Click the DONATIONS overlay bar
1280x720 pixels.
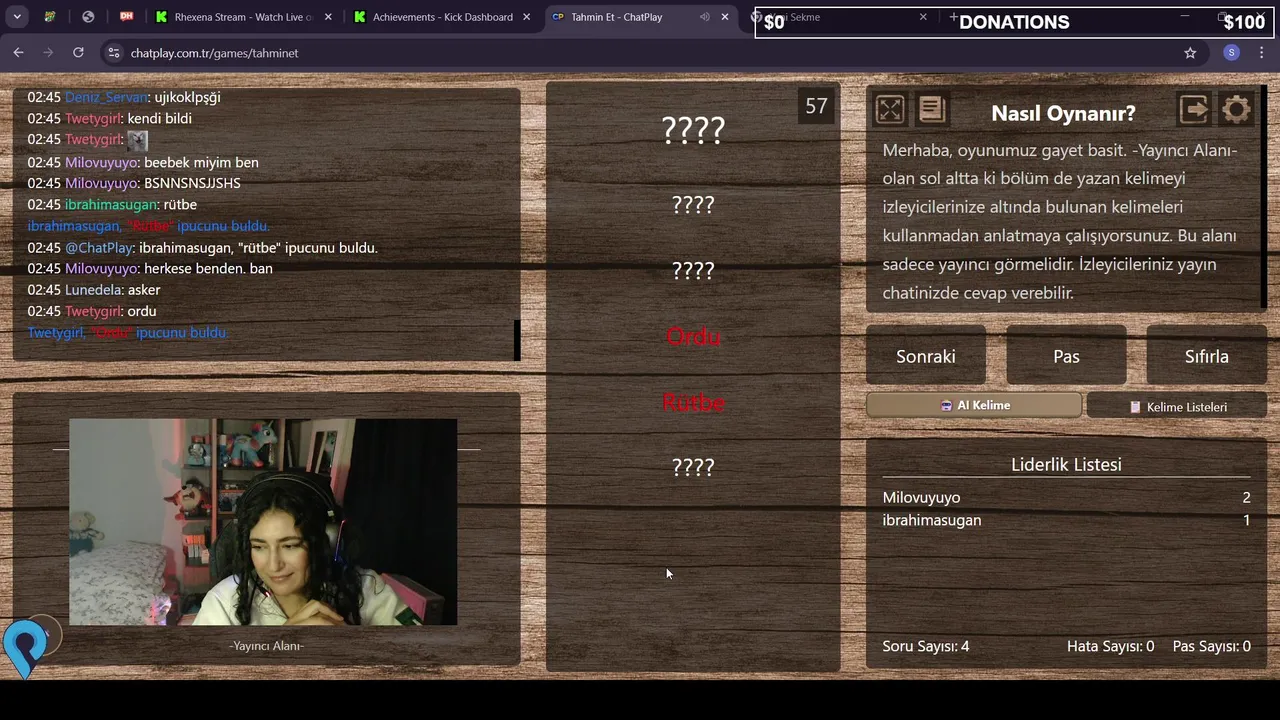pos(1014,22)
